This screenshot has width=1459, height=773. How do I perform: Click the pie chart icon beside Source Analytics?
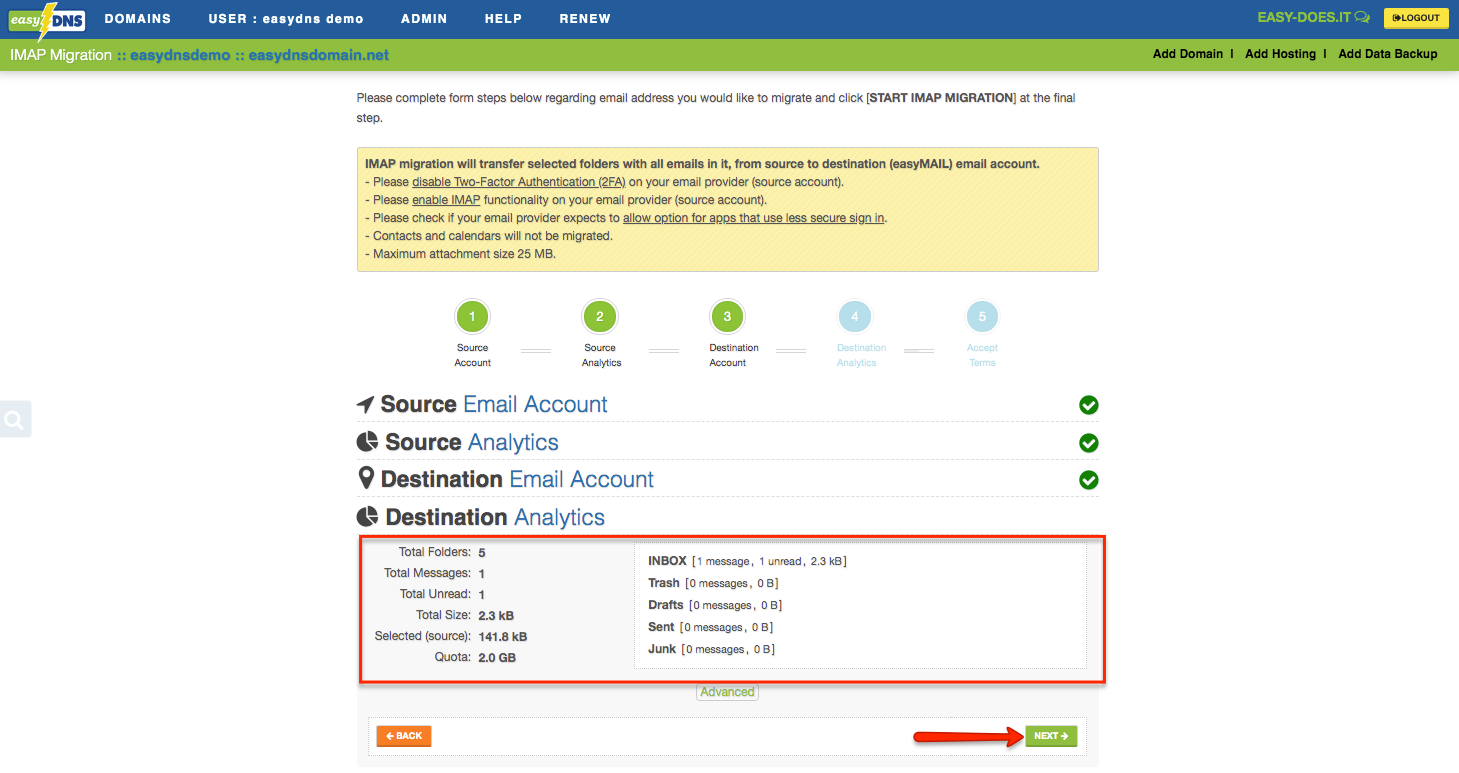coord(368,442)
